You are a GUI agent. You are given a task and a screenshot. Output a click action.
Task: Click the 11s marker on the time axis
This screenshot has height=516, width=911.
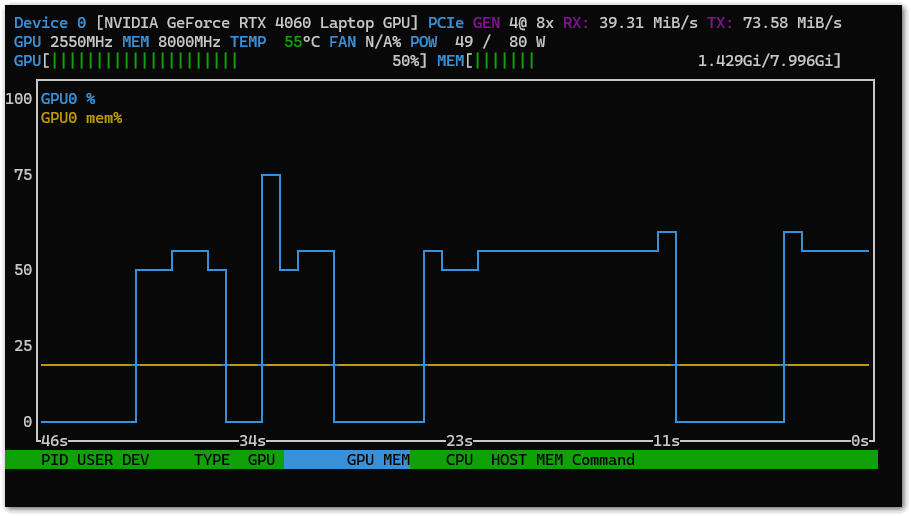(666, 441)
